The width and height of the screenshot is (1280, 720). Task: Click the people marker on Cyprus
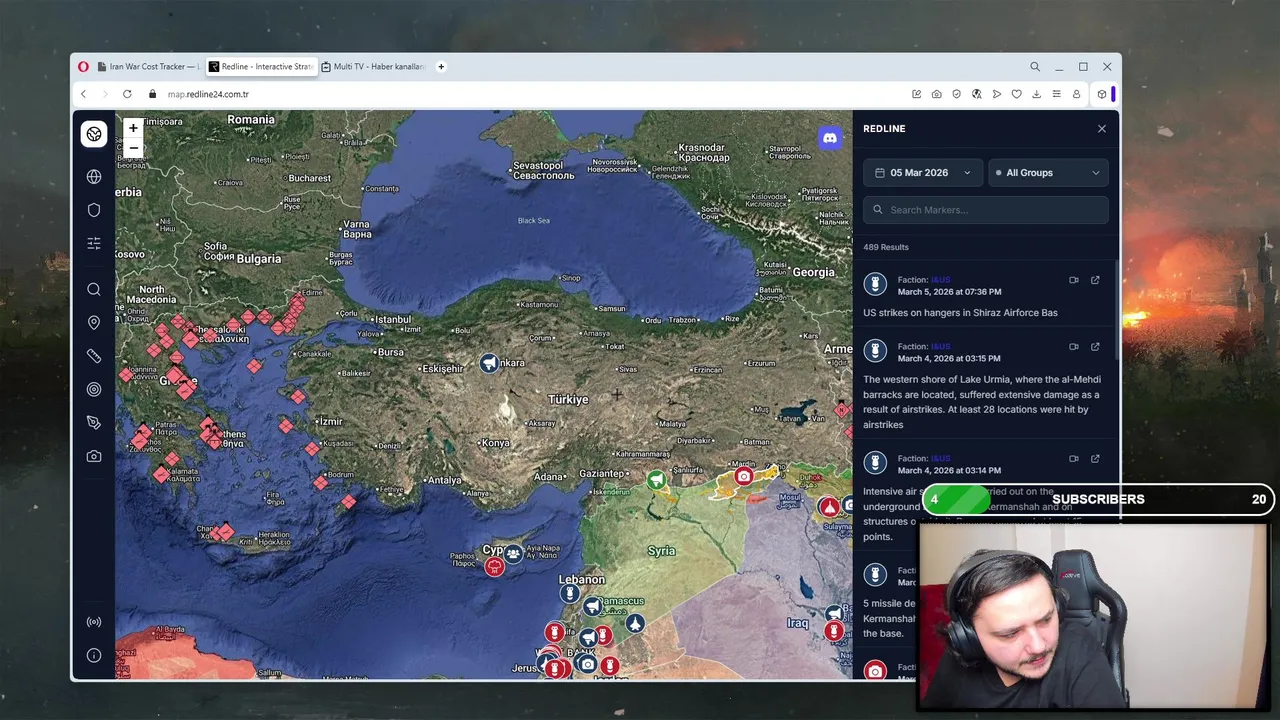(513, 553)
